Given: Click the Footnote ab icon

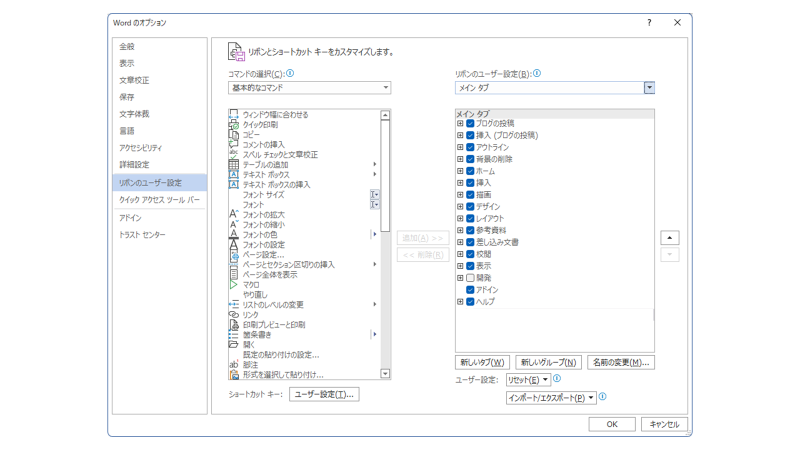Looking at the screenshot, I should pyautogui.click(x=234, y=365).
